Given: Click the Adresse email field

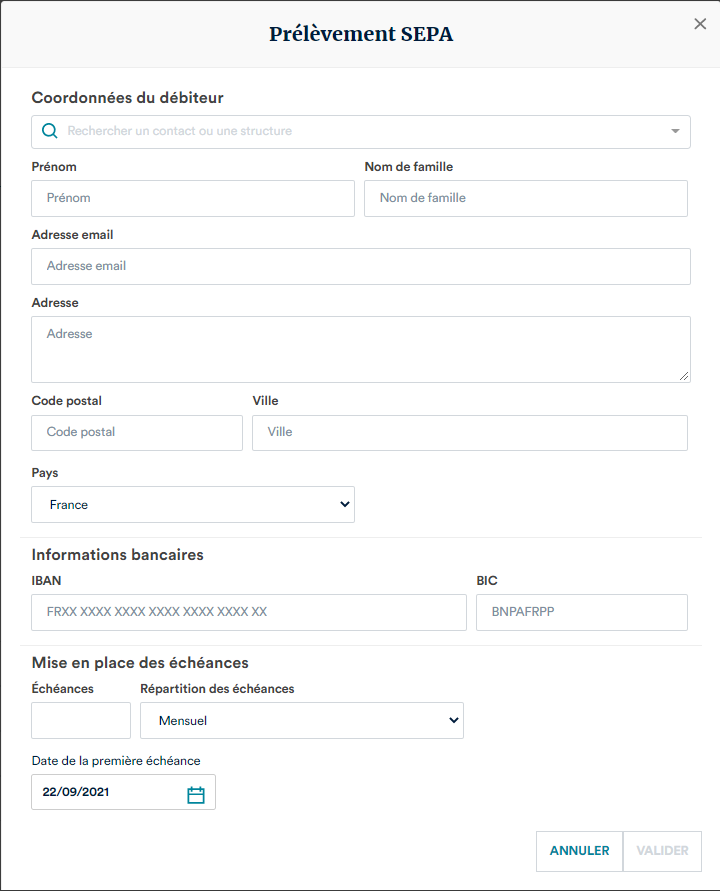Looking at the screenshot, I should tap(361, 266).
